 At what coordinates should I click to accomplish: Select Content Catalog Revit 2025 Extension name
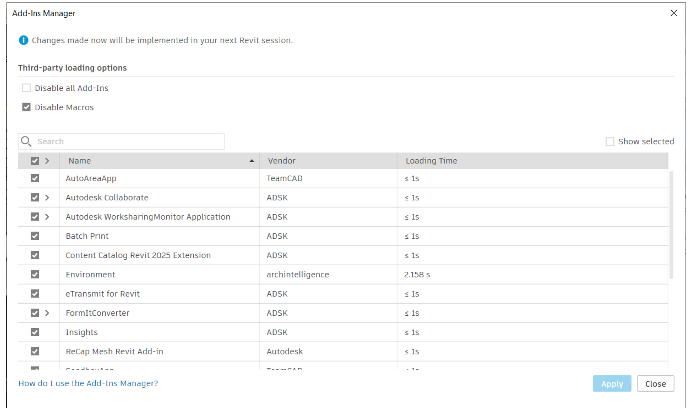coord(138,255)
